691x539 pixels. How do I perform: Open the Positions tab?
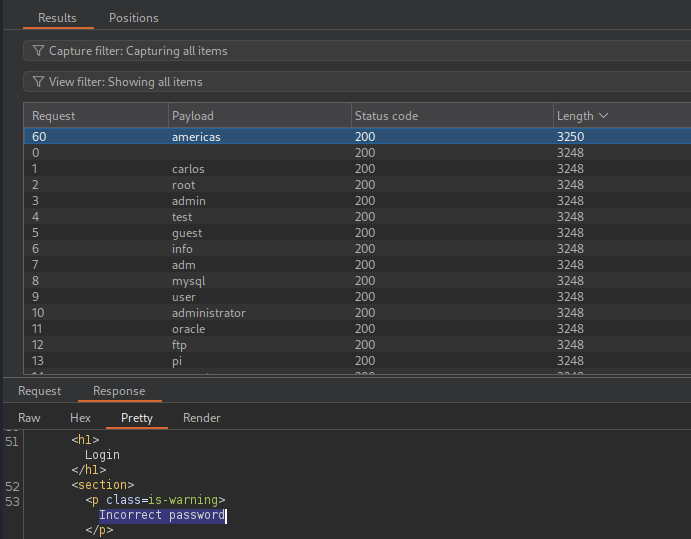134,18
